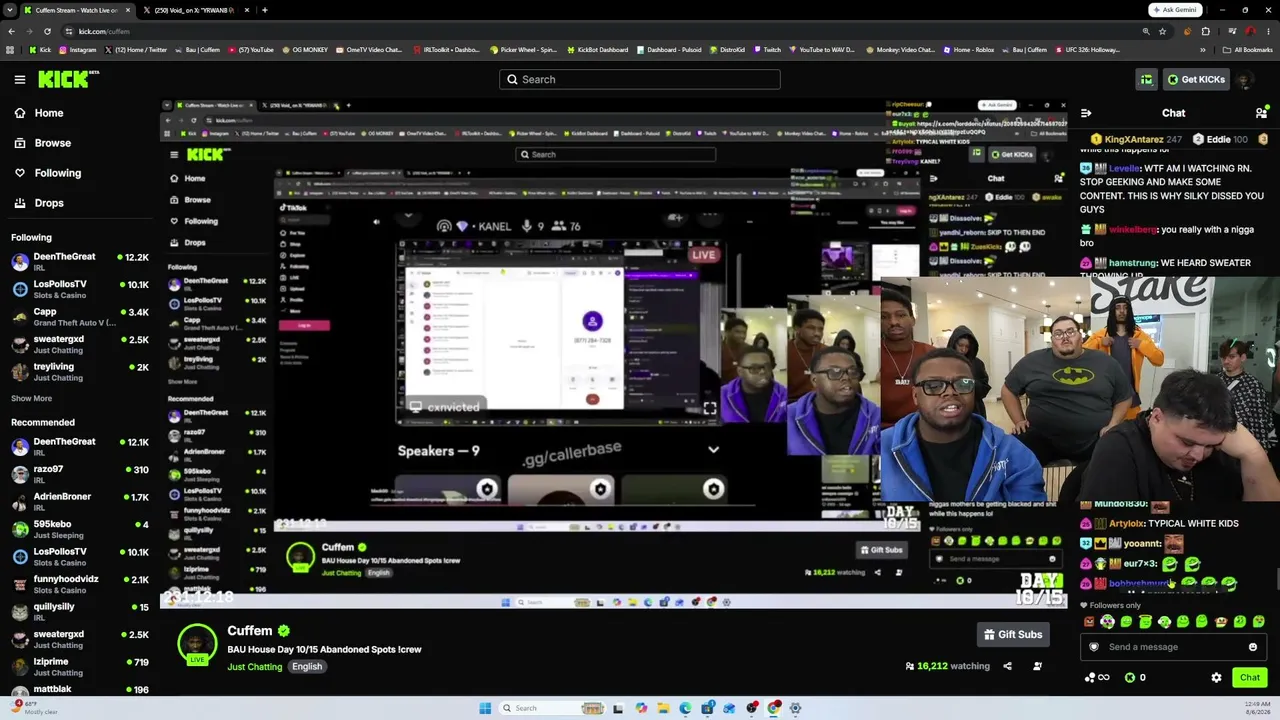Open the DistroKid bookmark
The height and width of the screenshot is (720, 1280).
729,50
